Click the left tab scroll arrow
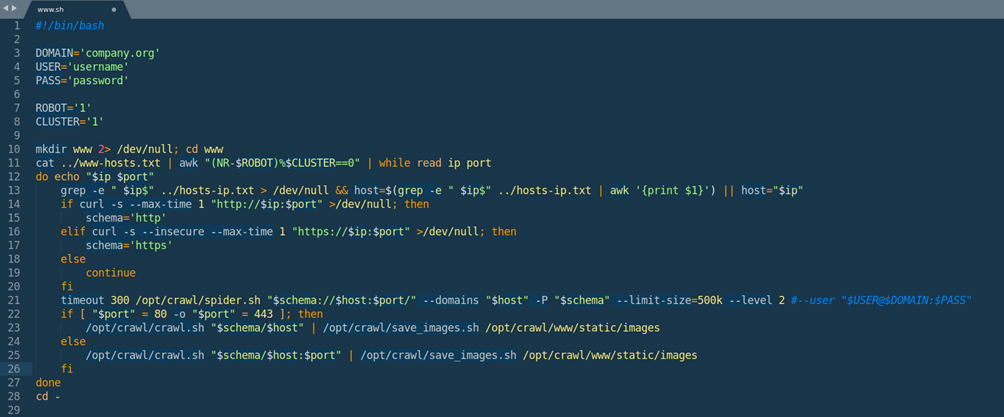The image size is (1004, 417). (x=5, y=8)
